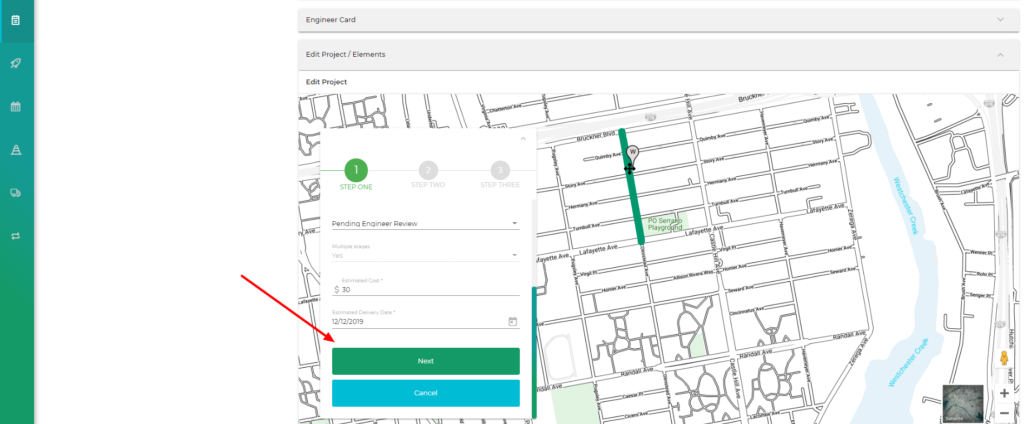The height and width of the screenshot is (424, 1024).
Task: Open the Pending Engineer Review dropdown
Action: coord(425,224)
